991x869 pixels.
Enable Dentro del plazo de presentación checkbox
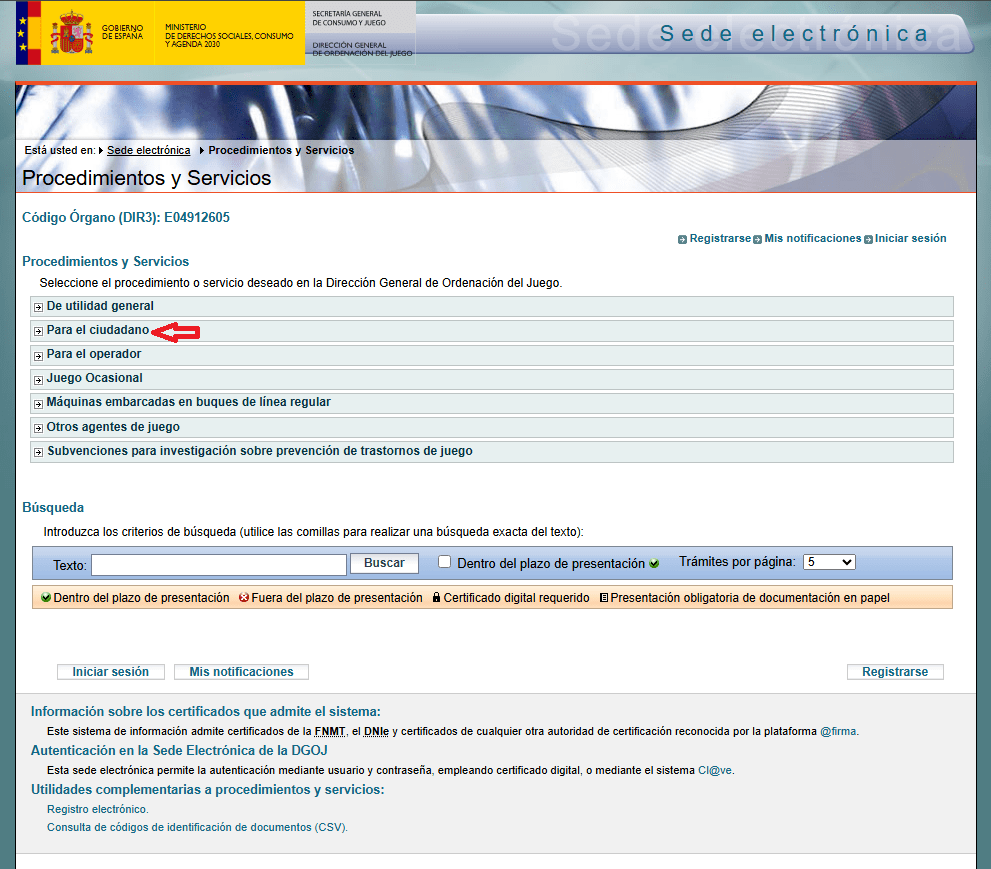pos(445,562)
